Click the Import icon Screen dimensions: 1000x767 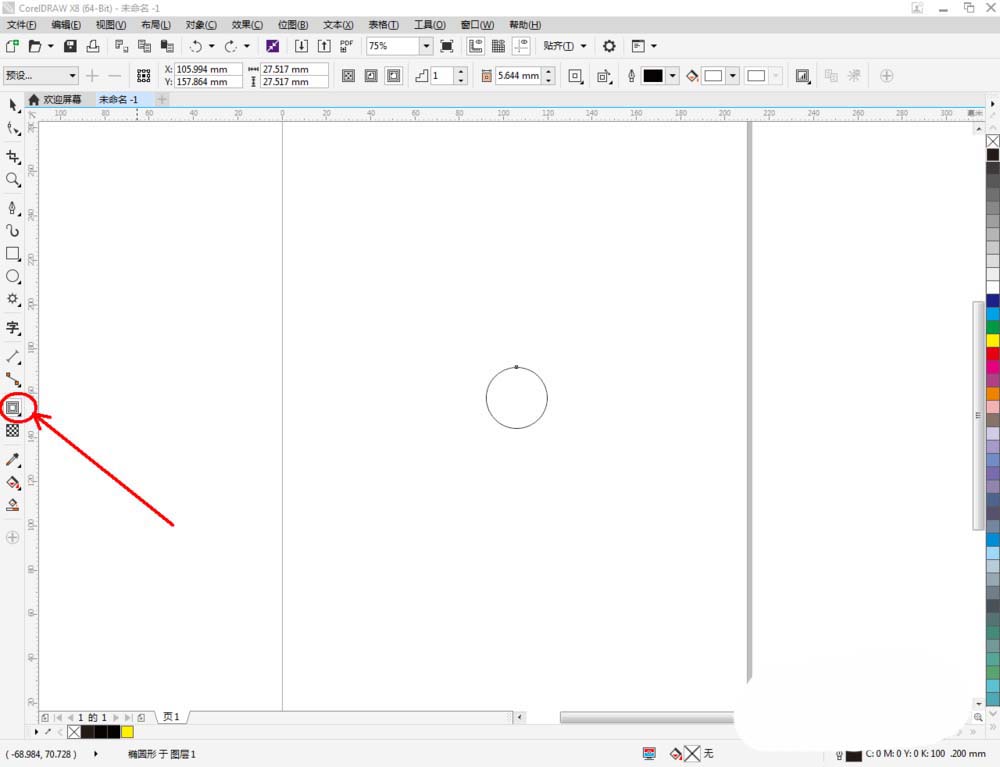point(301,46)
